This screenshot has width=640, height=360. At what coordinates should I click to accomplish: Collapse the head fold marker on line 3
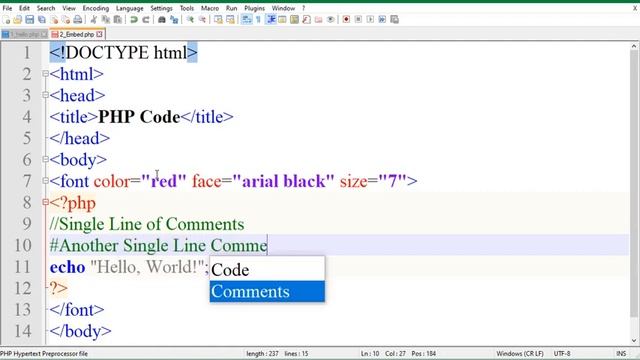[45, 95]
